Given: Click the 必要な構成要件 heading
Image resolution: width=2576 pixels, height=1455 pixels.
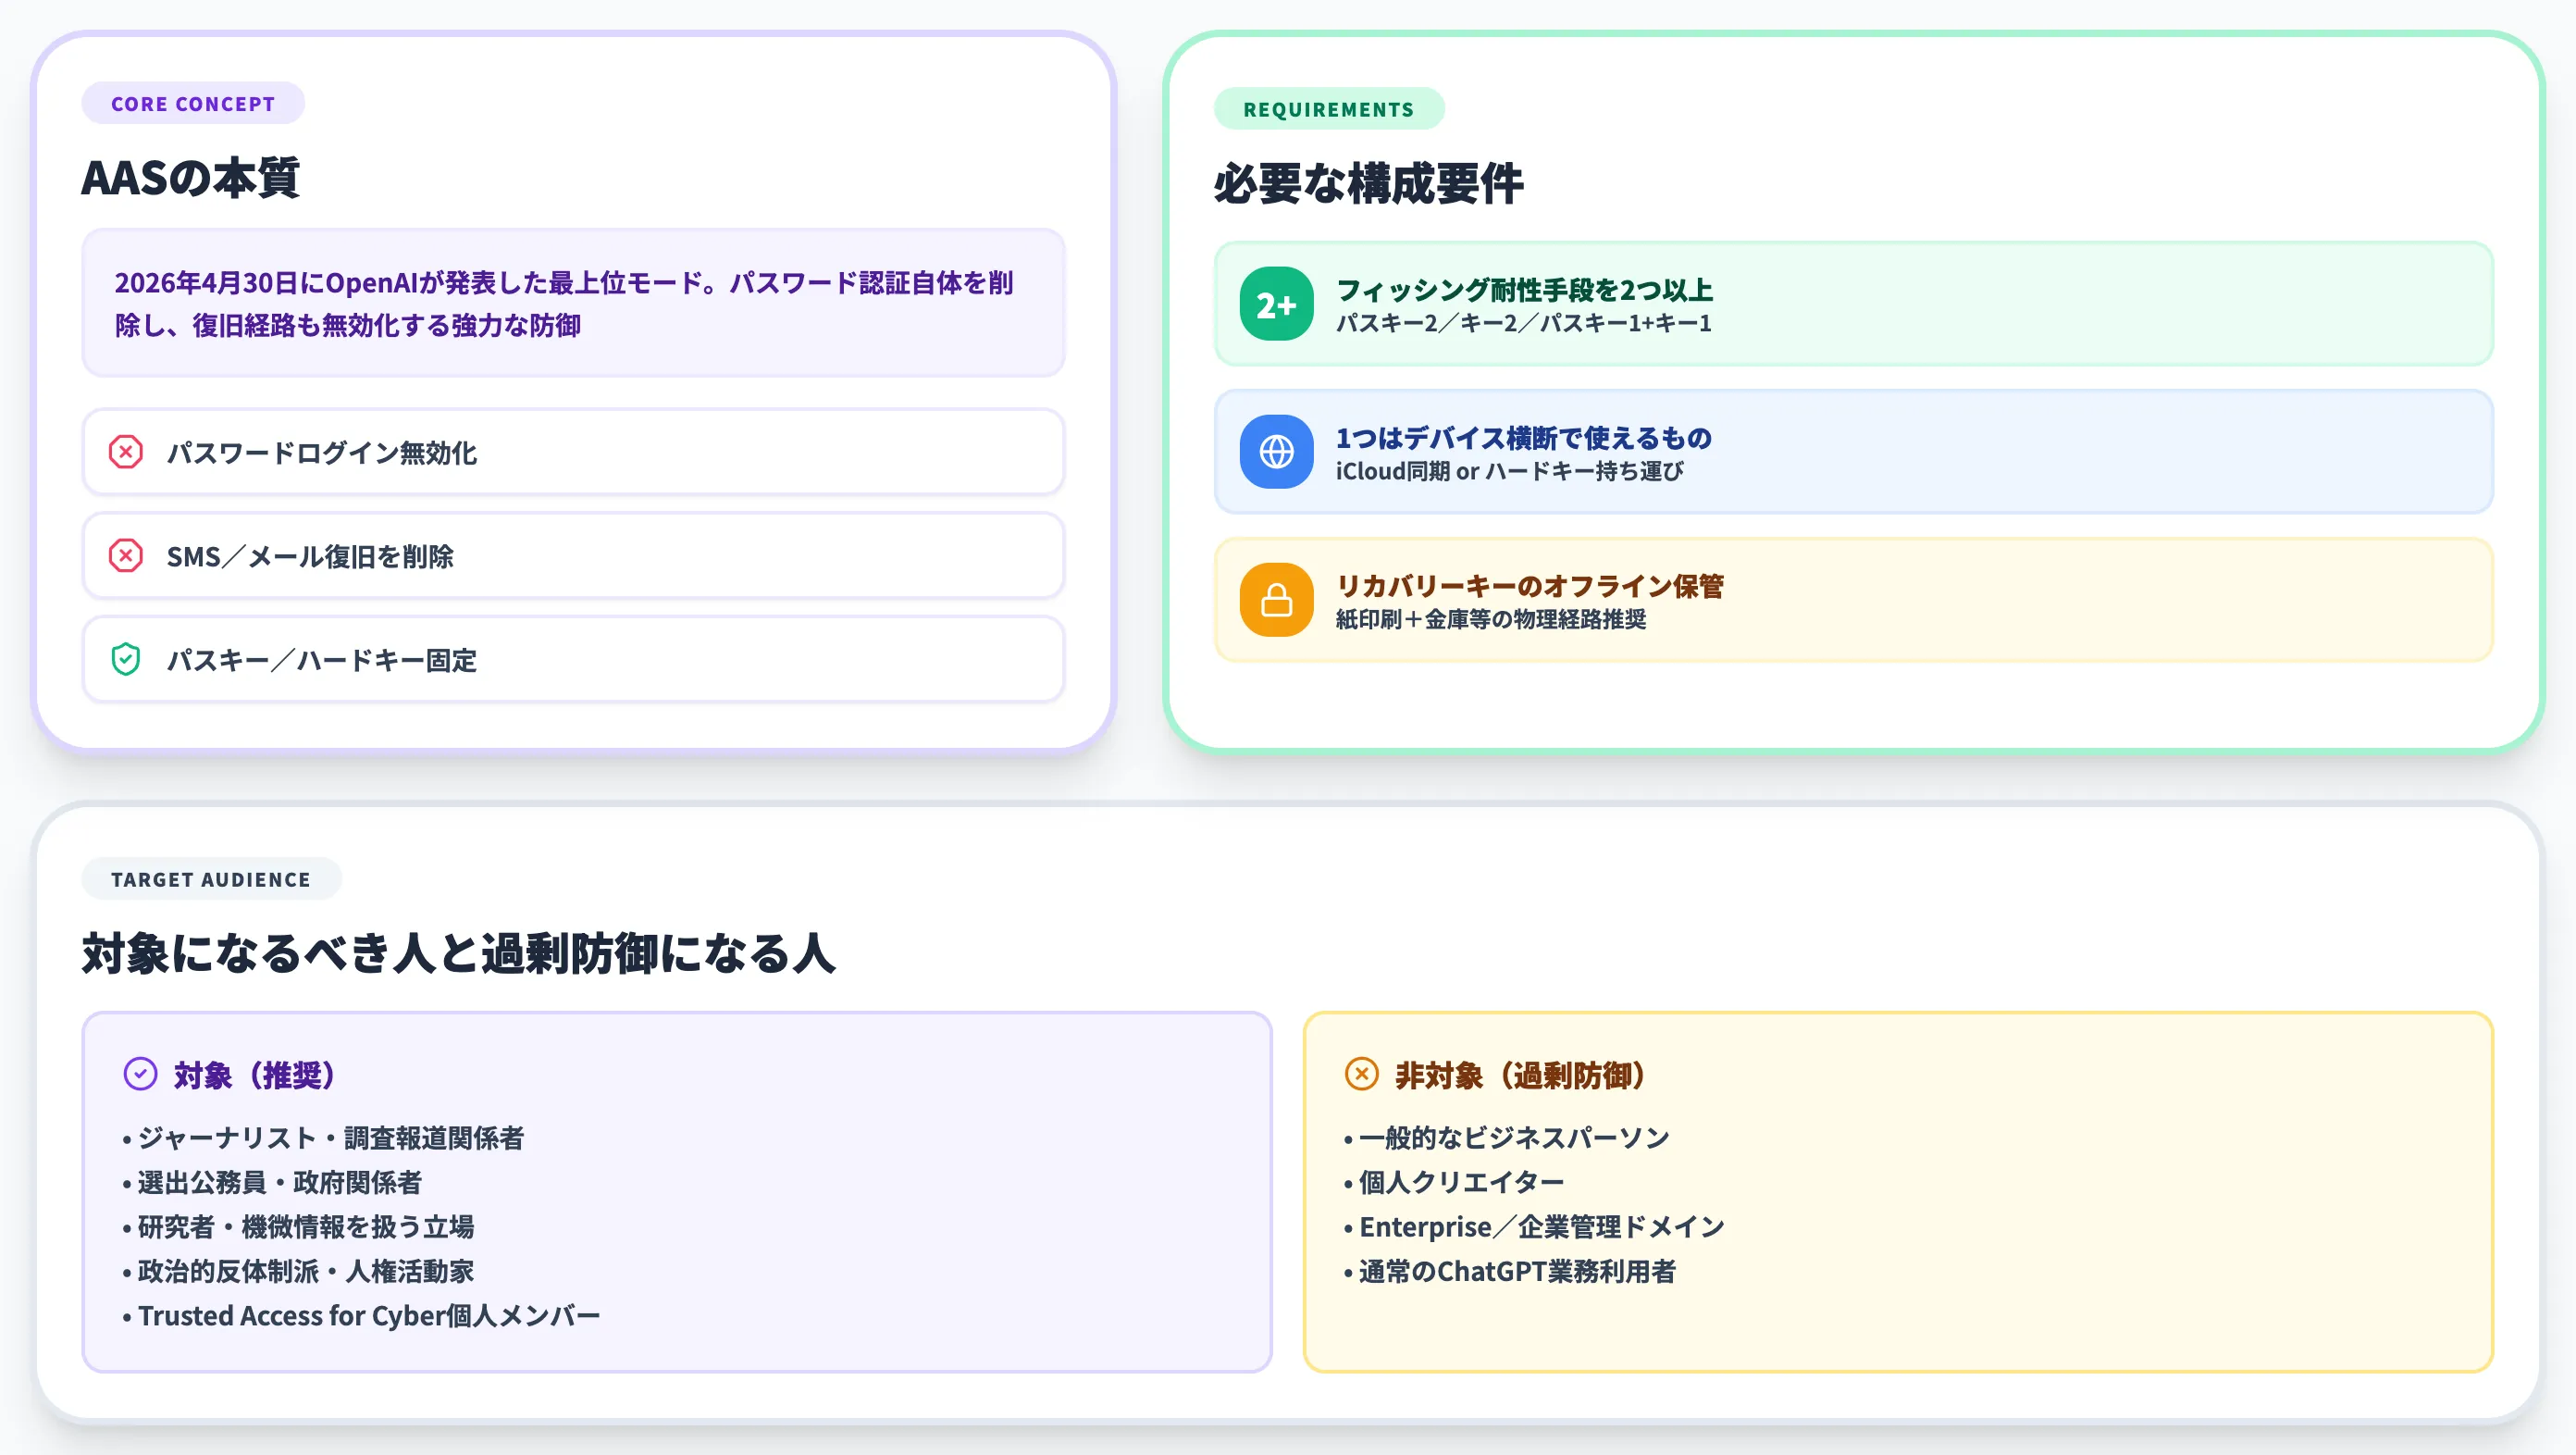Looking at the screenshot, I should click(x=1368, y=184).
